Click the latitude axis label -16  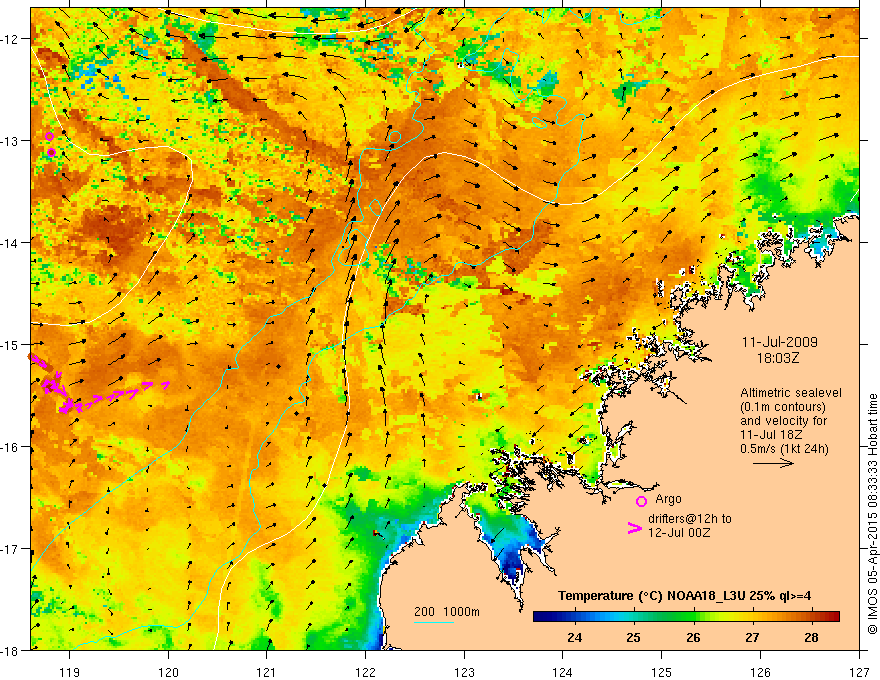point(11,447)
